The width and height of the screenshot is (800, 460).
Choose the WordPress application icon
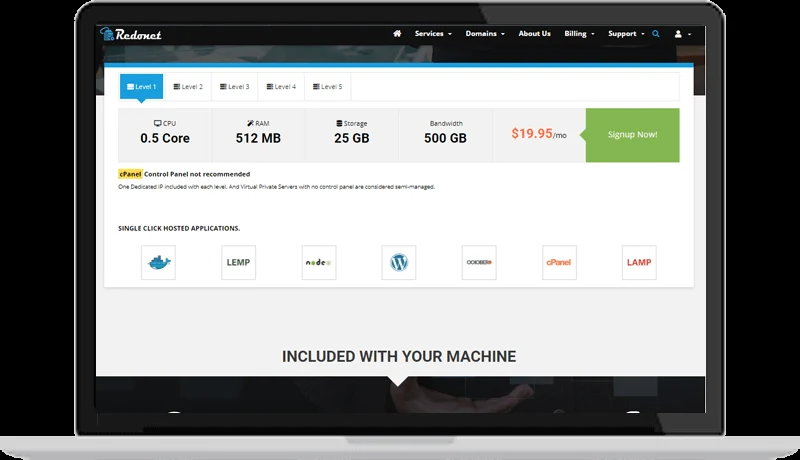click(x=399, y=263)
